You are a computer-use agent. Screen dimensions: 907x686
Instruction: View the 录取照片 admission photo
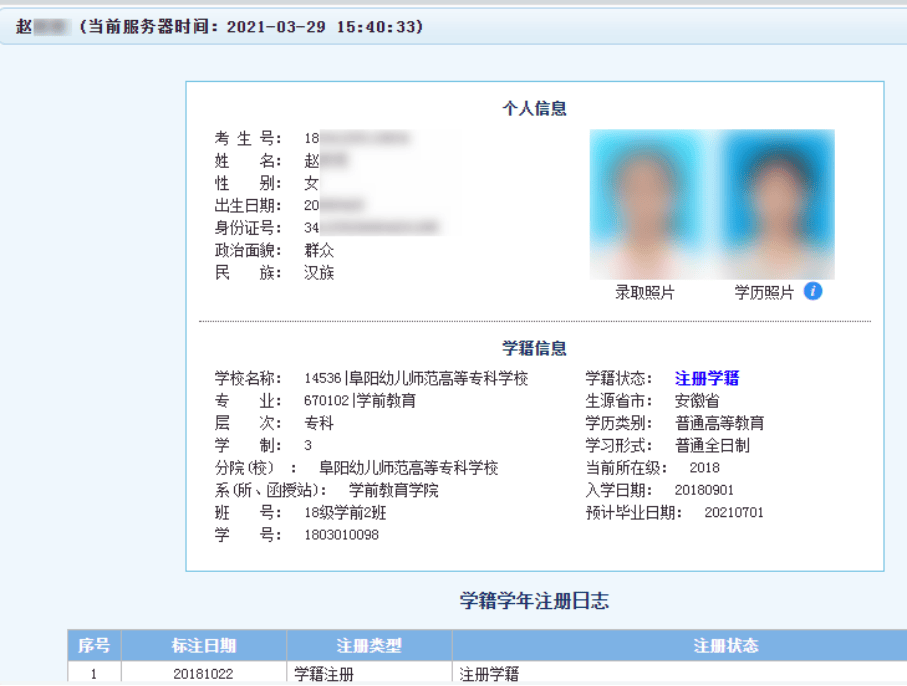pos(645,205)
